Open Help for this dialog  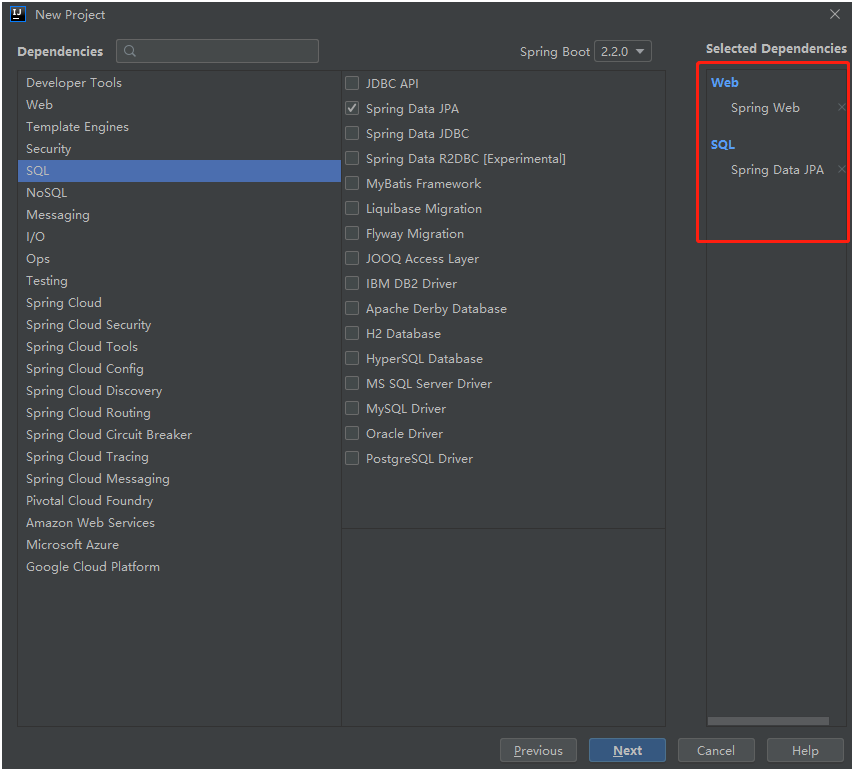(x=805, y=750)
